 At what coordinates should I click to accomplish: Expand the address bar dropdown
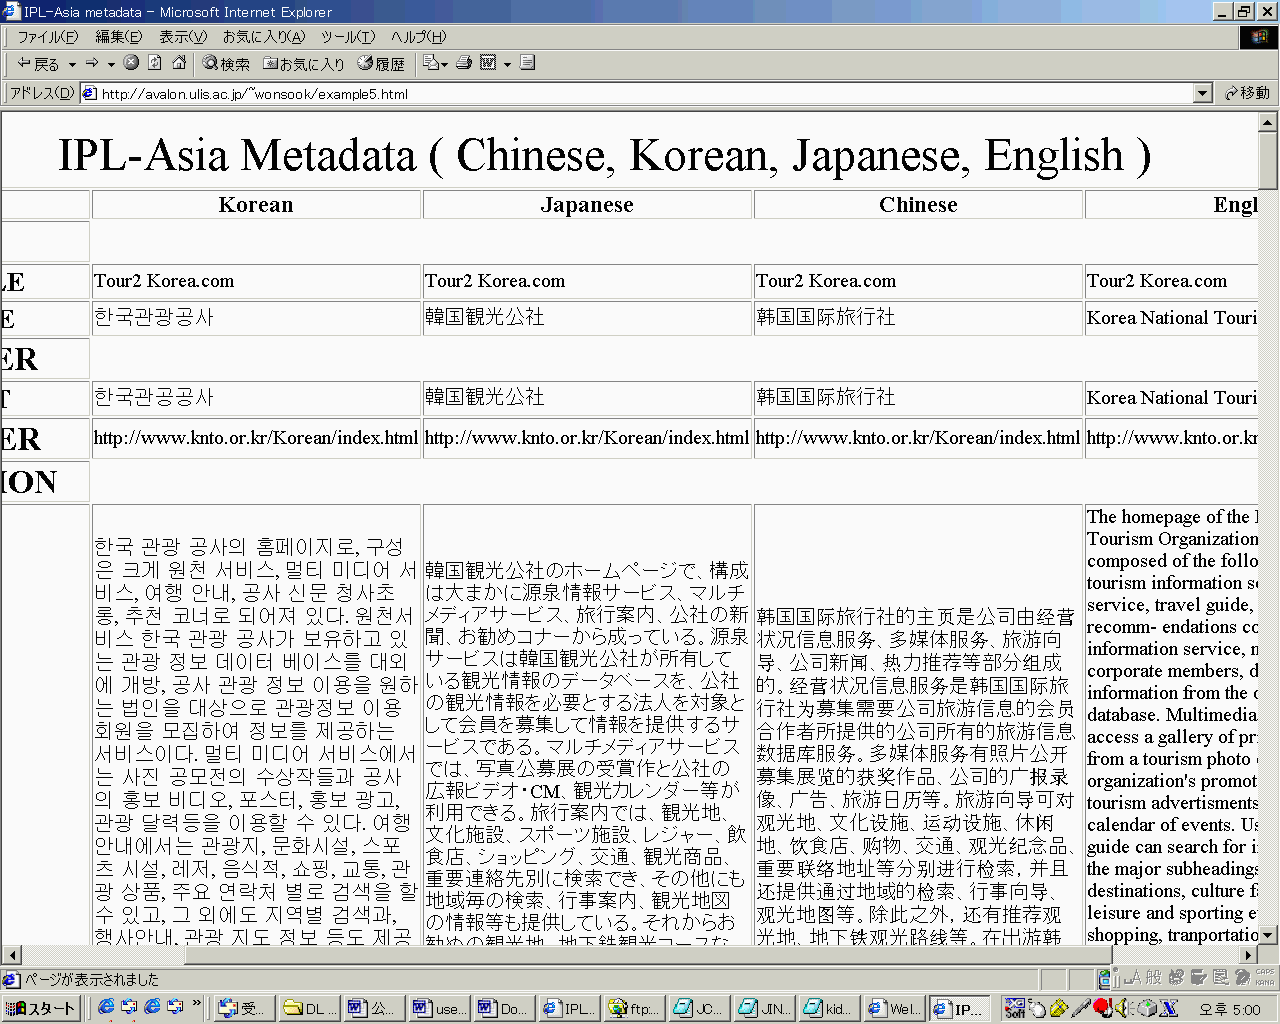point(1203,93)
